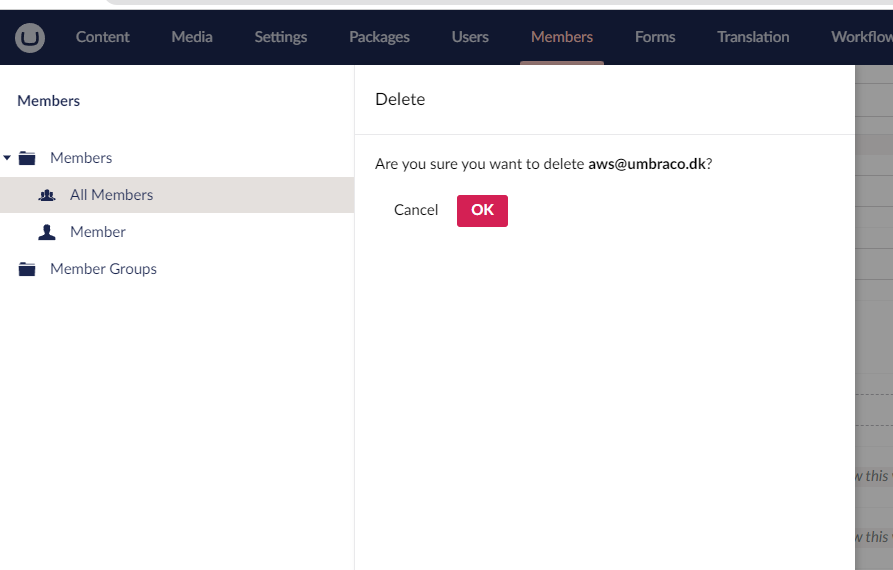Confirm deletion with the OK button
The width and height of the screenshot is (893, 570).
point(482,211)
